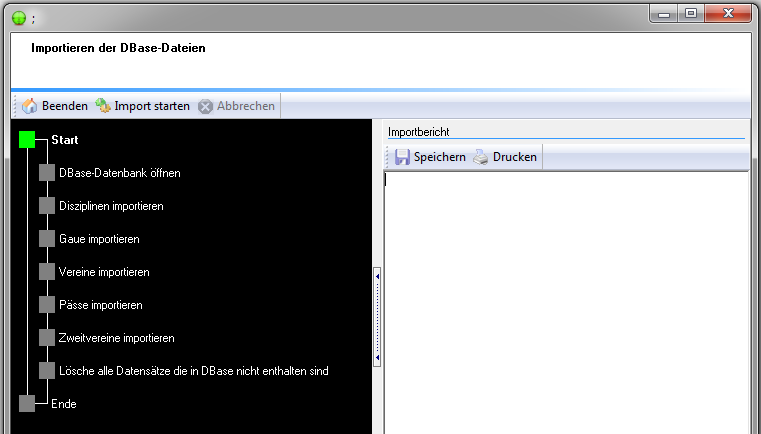Click the grey square beside Gaue importieren
Viewport: 761px width, 434px height.
coord(47,239)
